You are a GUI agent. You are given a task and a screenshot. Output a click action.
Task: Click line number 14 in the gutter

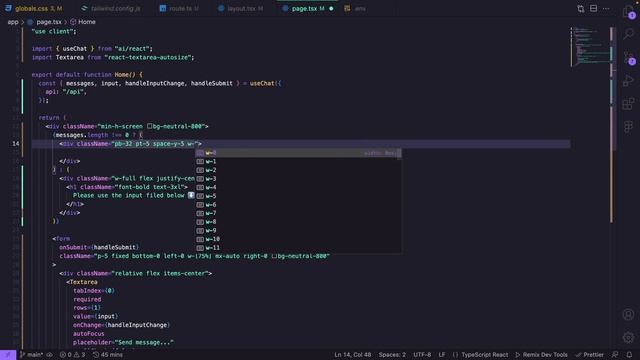click(16, 144)
